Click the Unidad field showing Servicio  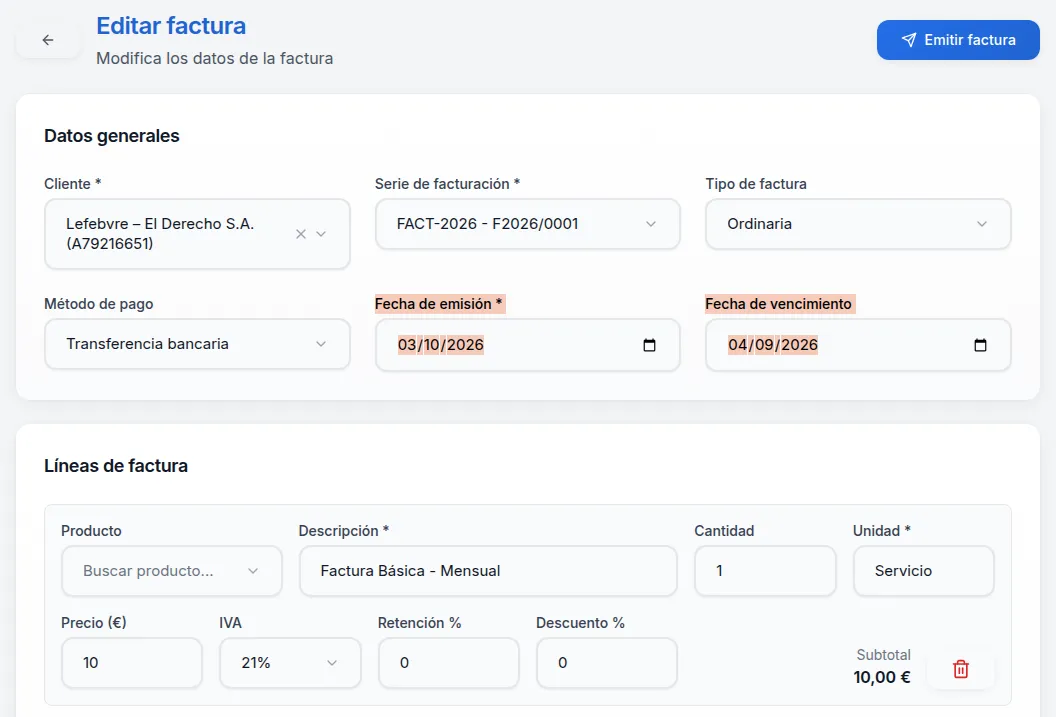tap(922, 571)
